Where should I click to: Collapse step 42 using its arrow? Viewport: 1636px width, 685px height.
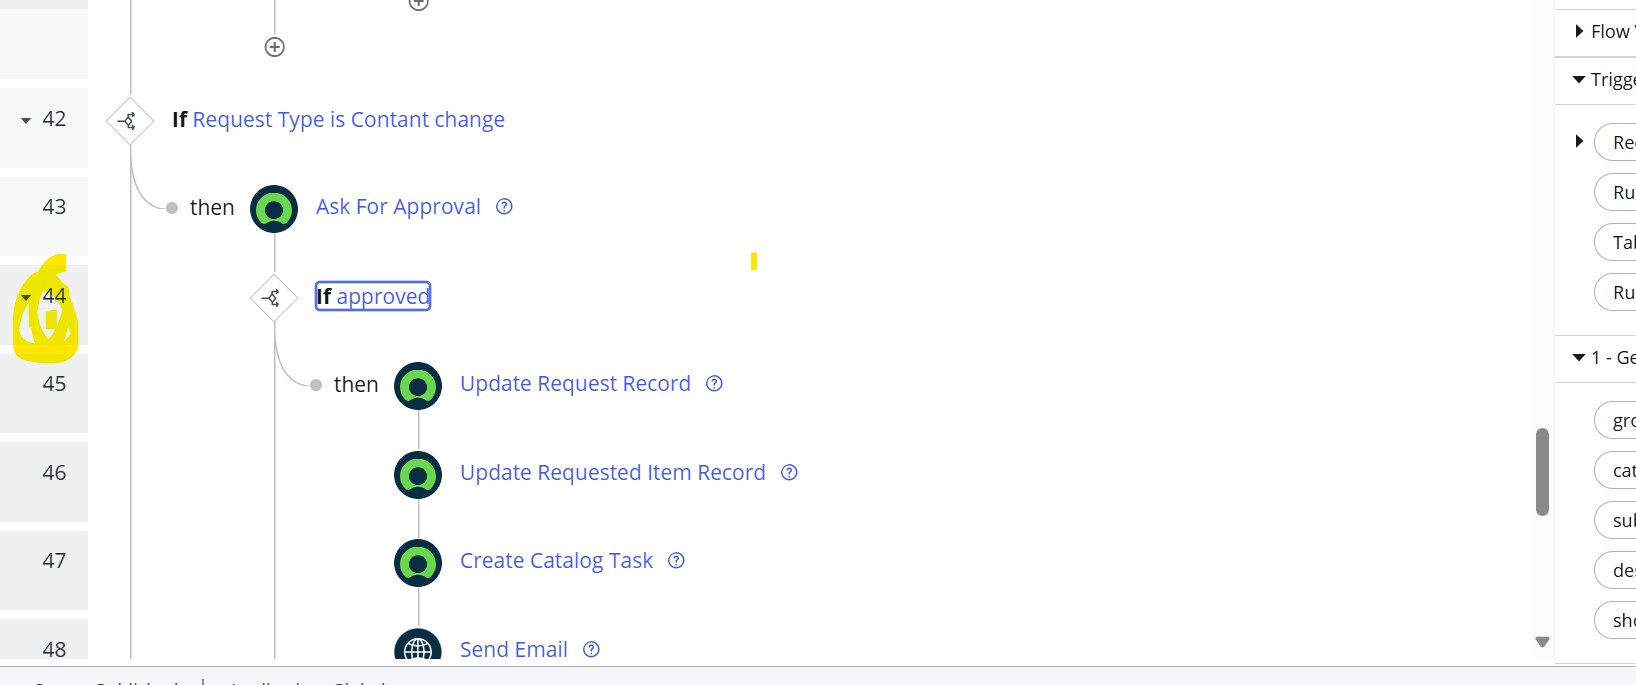26,120
